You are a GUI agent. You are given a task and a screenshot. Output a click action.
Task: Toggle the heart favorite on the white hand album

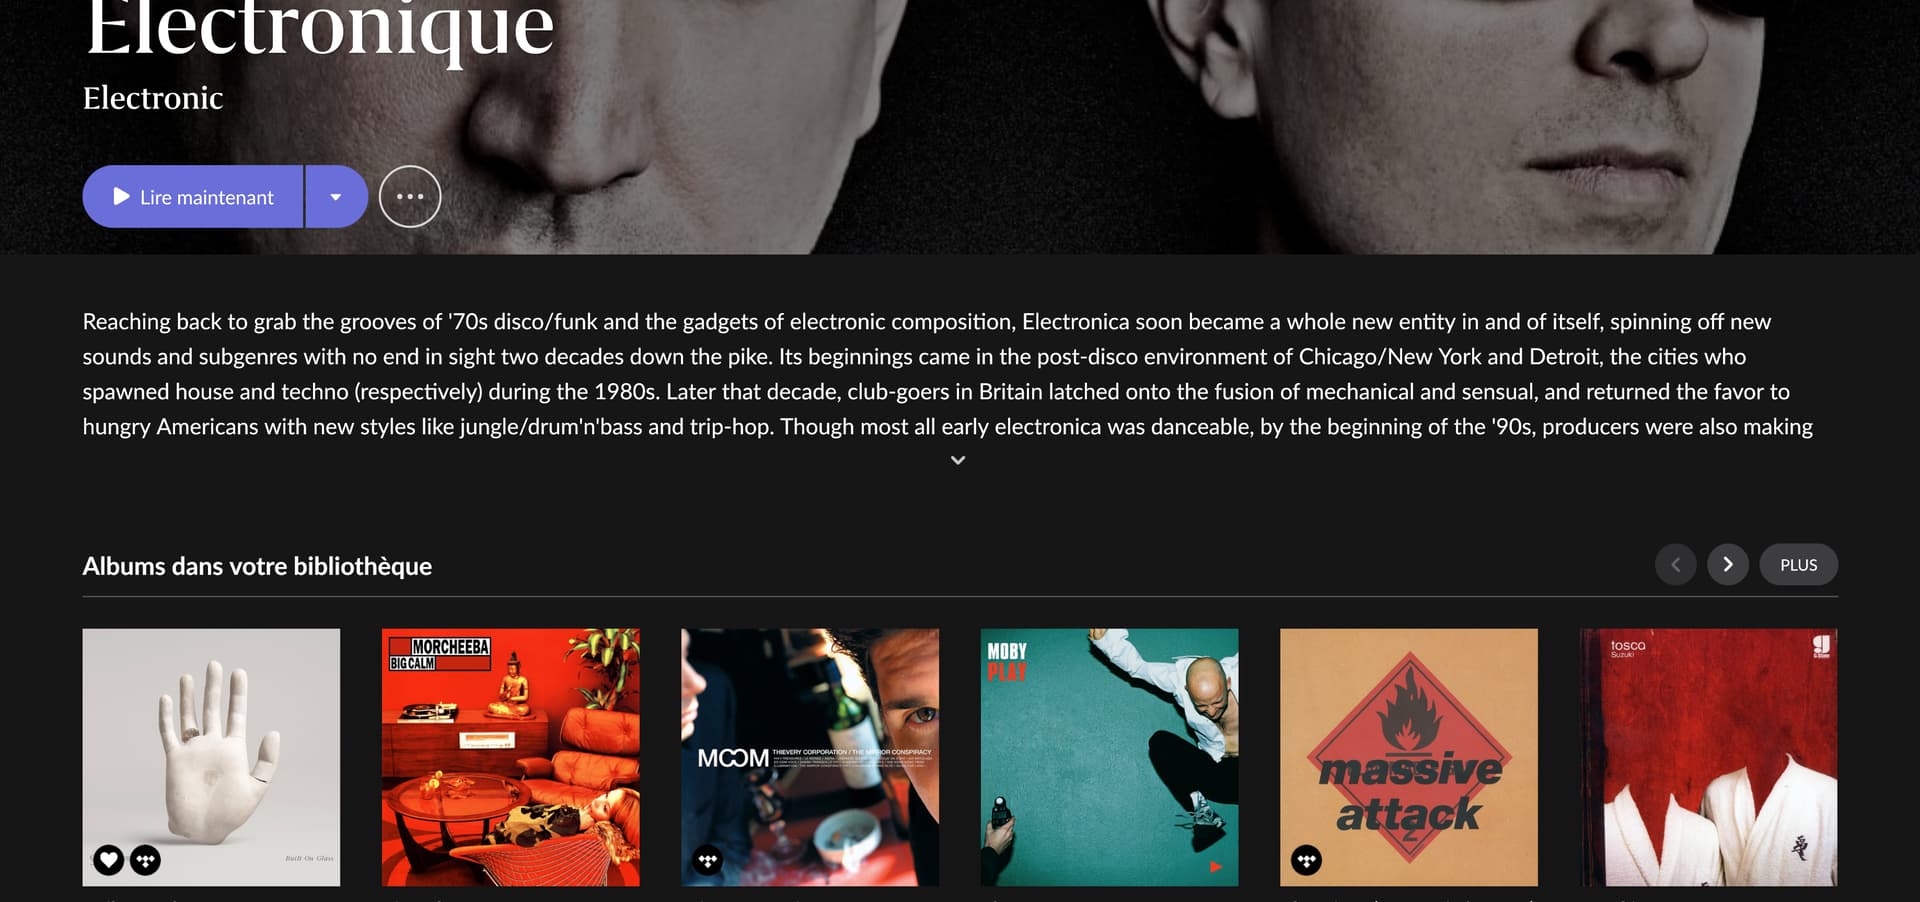tap(109, 860)
